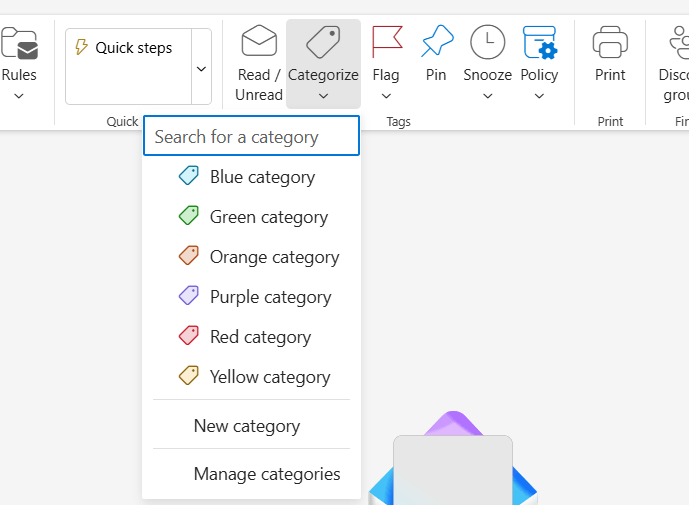Screen dimensions: 689x505
Task: Click the Rules folder icon
Action: pos(19,43)
